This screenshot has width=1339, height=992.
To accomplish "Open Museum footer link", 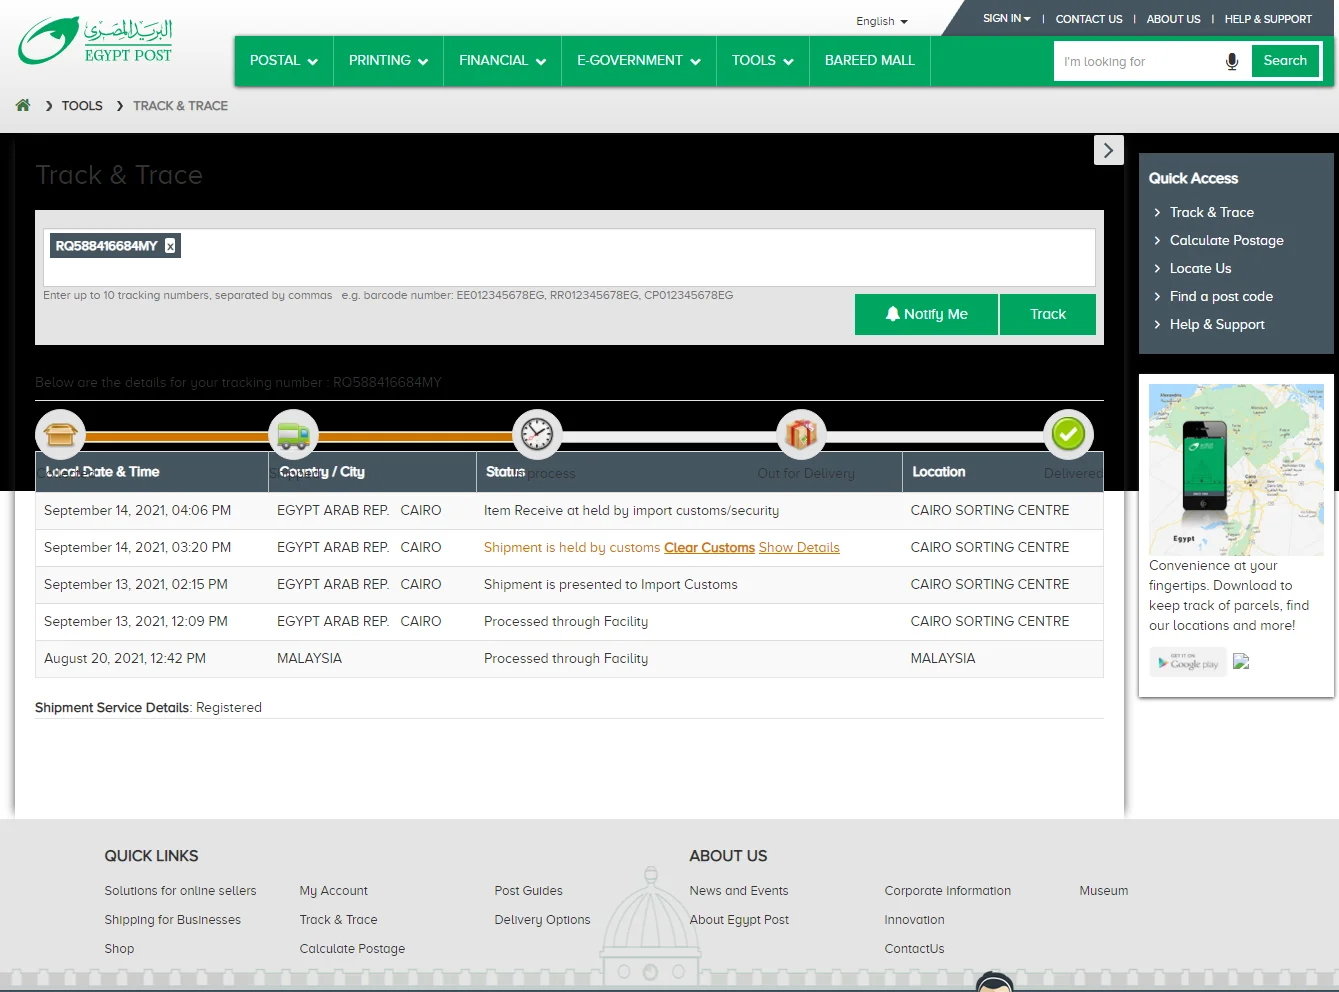I will (x=1103, y=891).
